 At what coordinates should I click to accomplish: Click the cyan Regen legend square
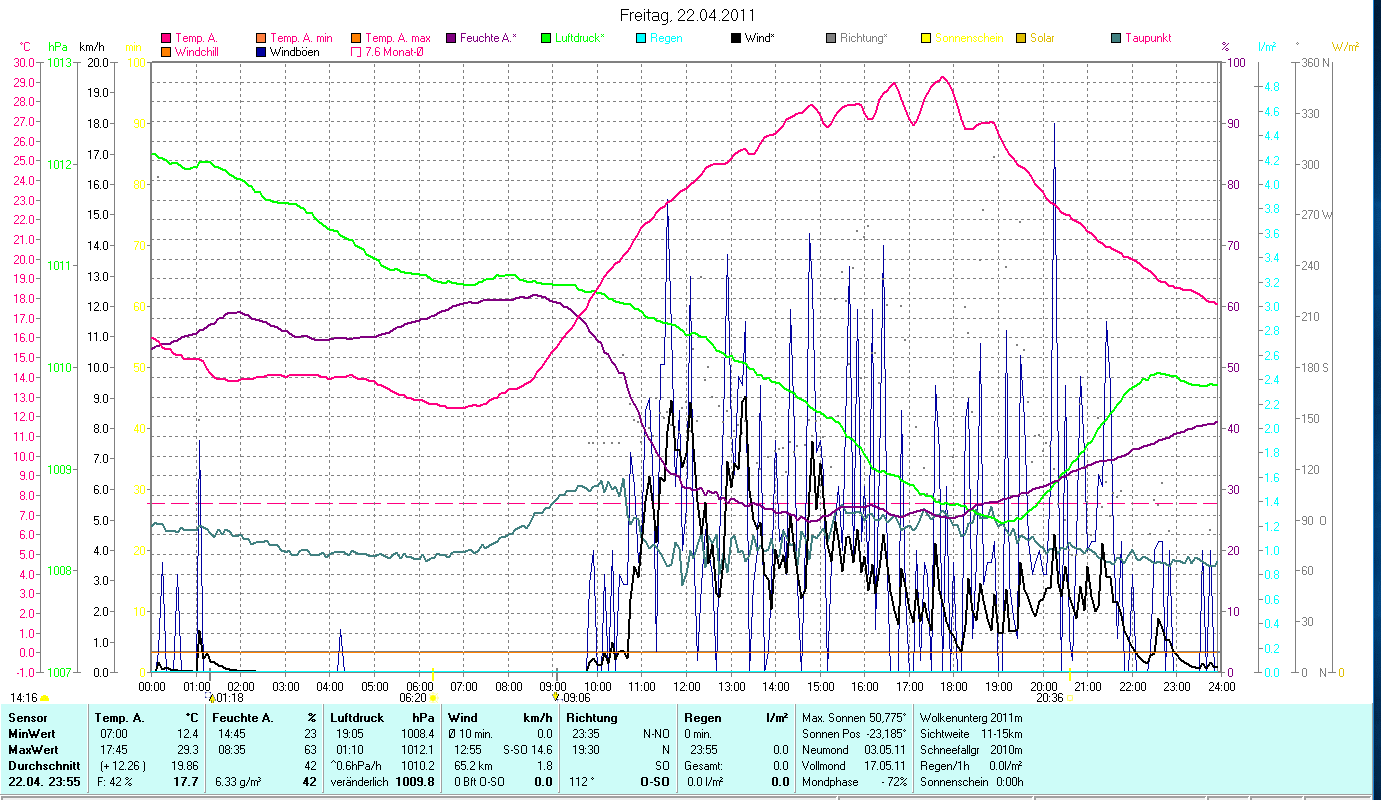(640, 38)
